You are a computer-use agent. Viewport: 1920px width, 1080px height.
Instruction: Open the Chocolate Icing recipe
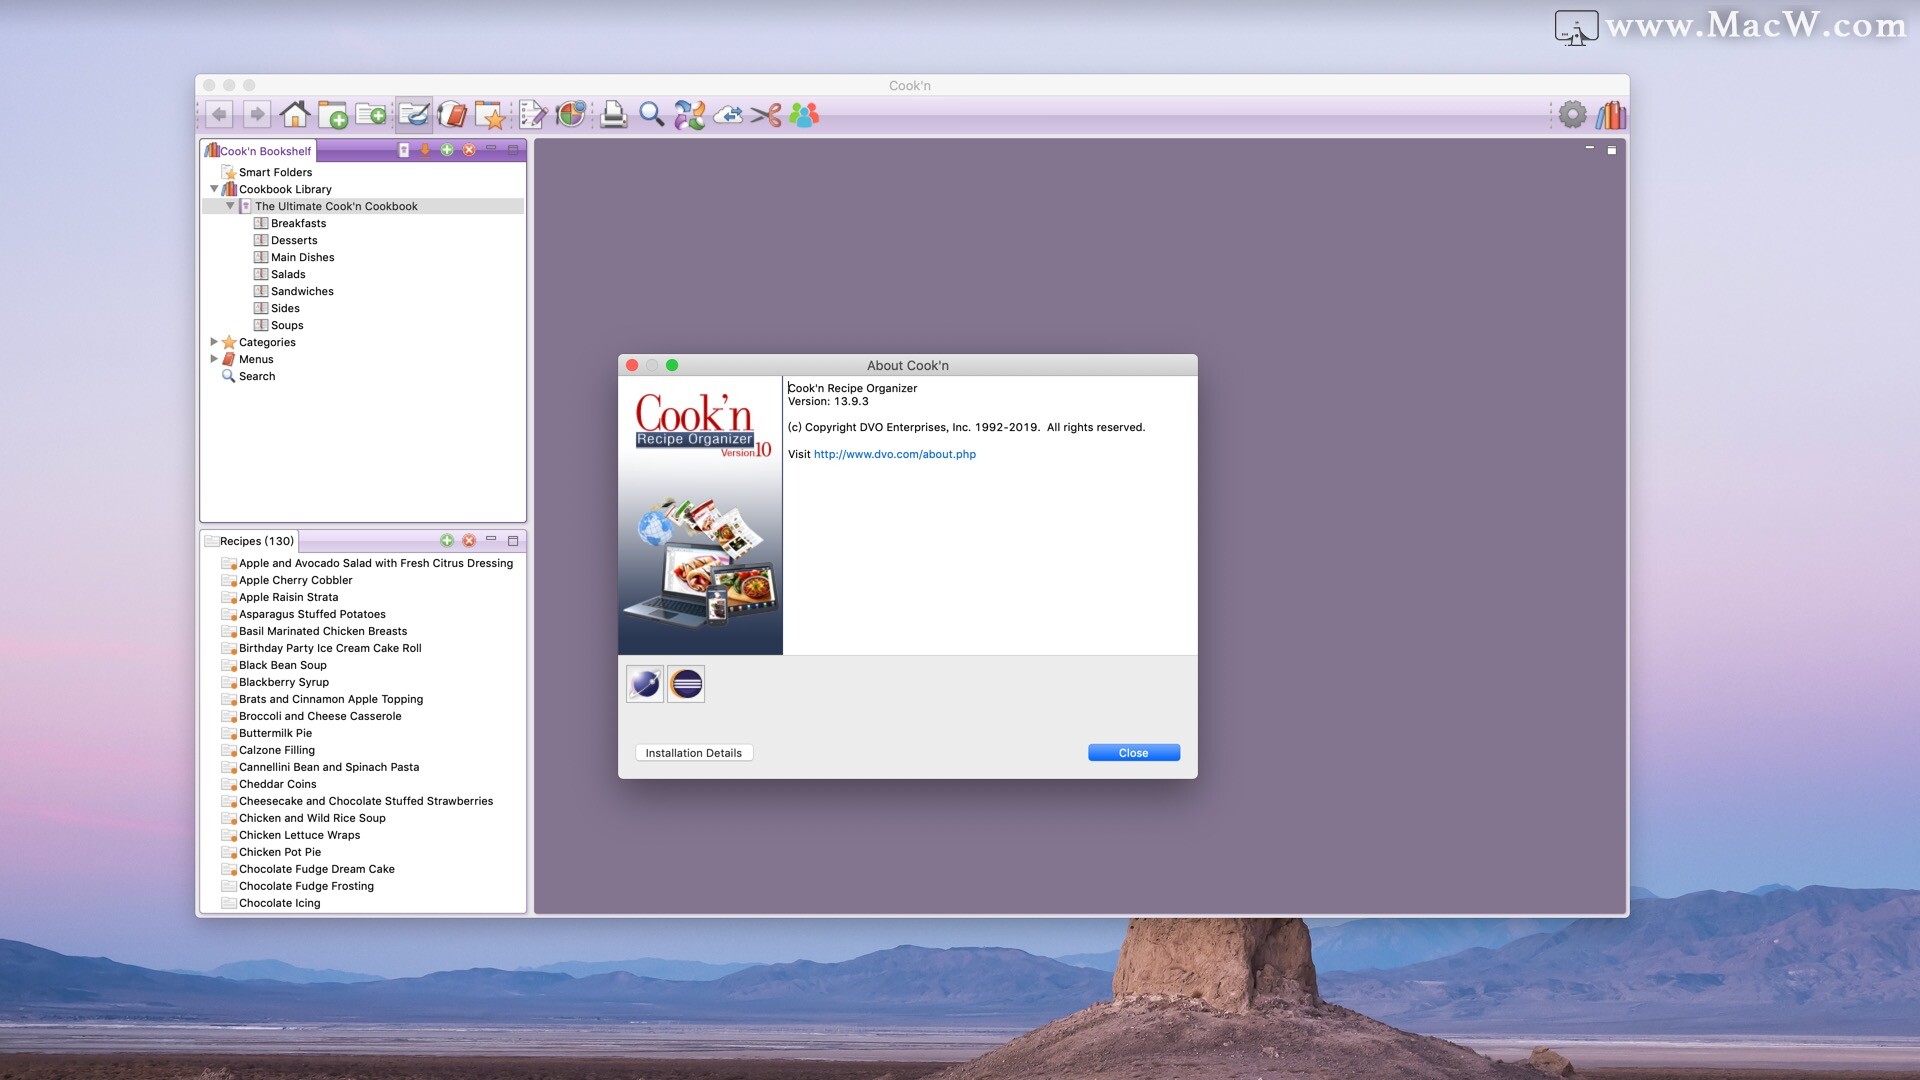click(x=280, y=903)
